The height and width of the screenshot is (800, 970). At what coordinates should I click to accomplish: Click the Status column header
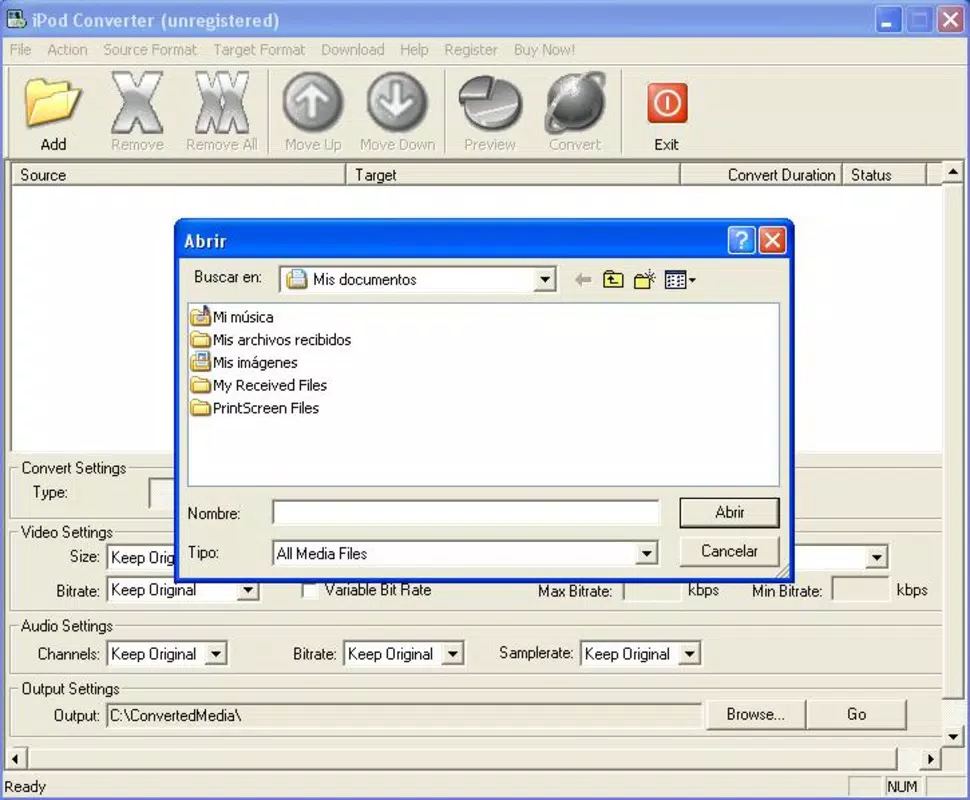click(884, 175)
